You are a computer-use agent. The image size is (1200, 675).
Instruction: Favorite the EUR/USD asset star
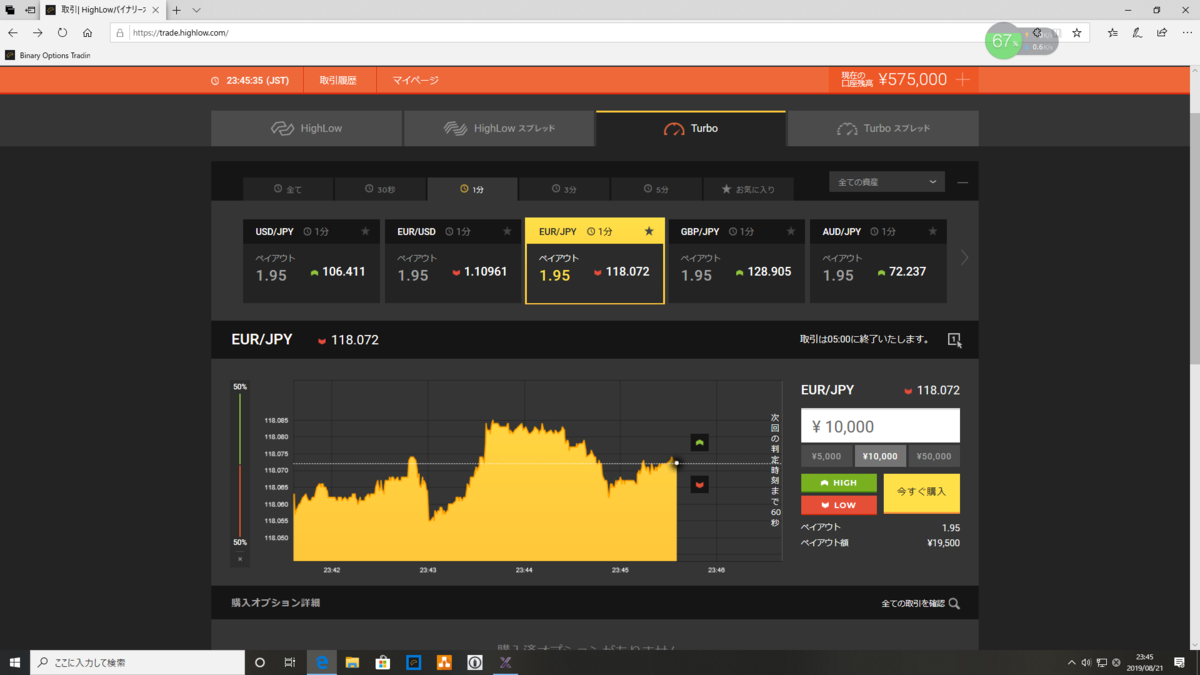(x=507, y=232)
